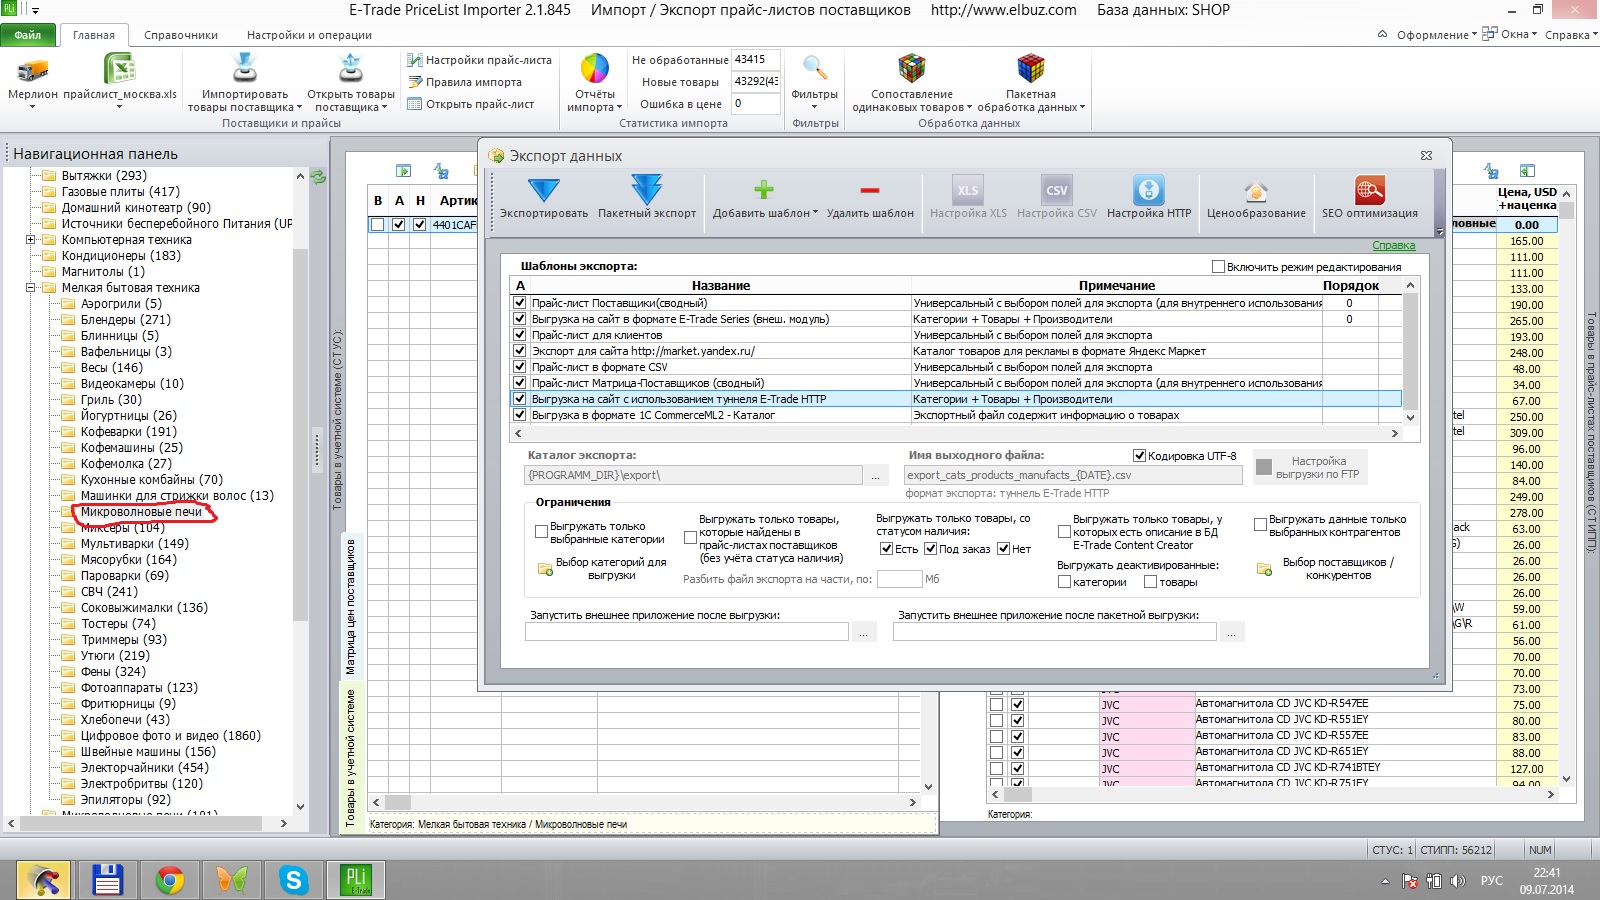Browse external app for пакетной выгрузки

1232,632
